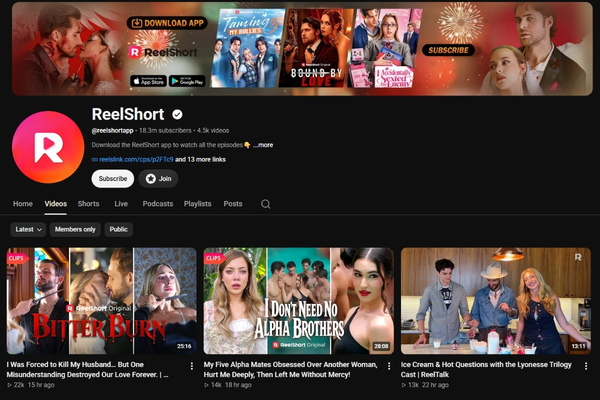Screen dimensions: 600x400
Task: Click the SUBSCRIBE badge in the banner
Action: (448, 50)
